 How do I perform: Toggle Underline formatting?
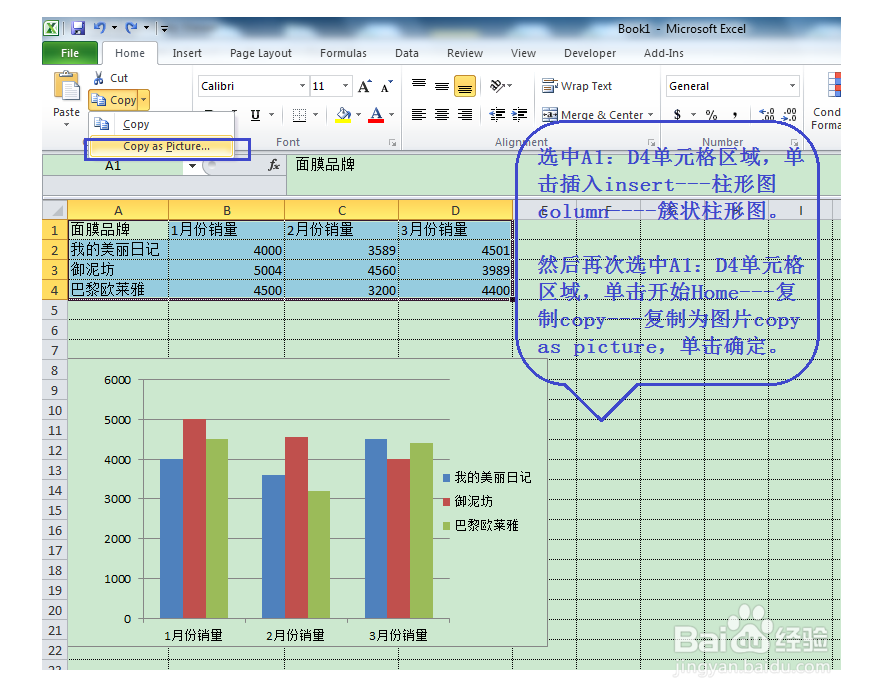255,115
